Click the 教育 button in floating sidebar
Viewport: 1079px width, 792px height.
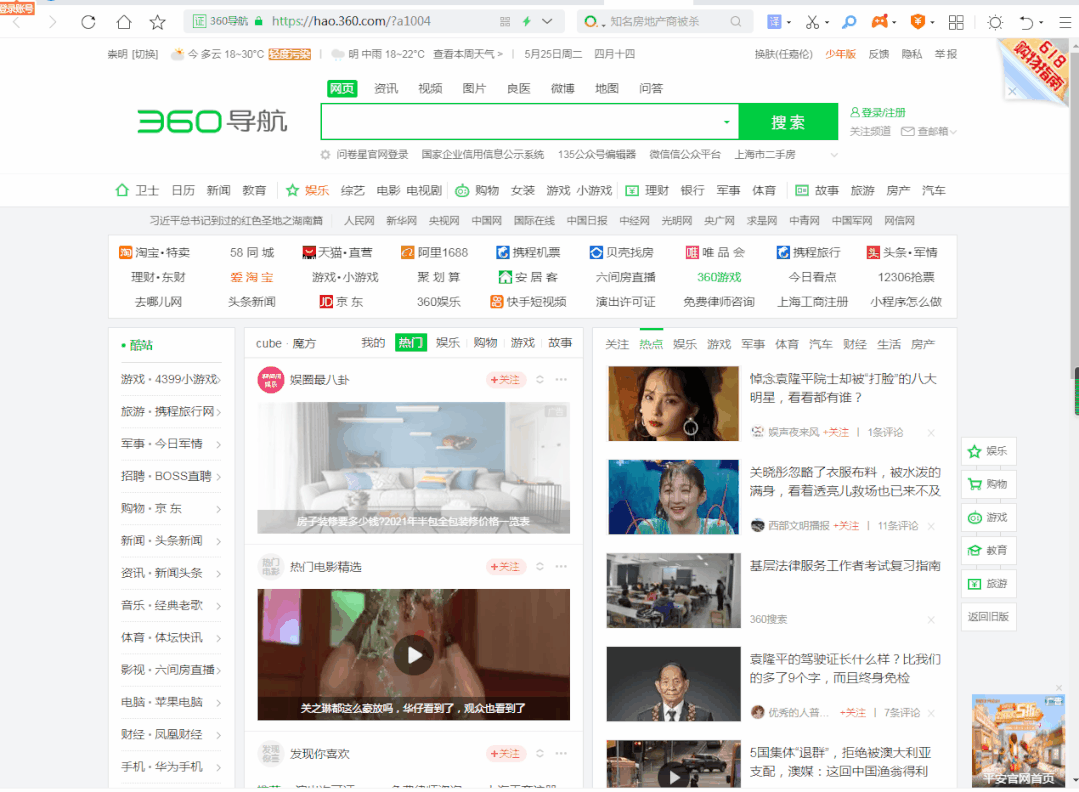coord(988,550)
